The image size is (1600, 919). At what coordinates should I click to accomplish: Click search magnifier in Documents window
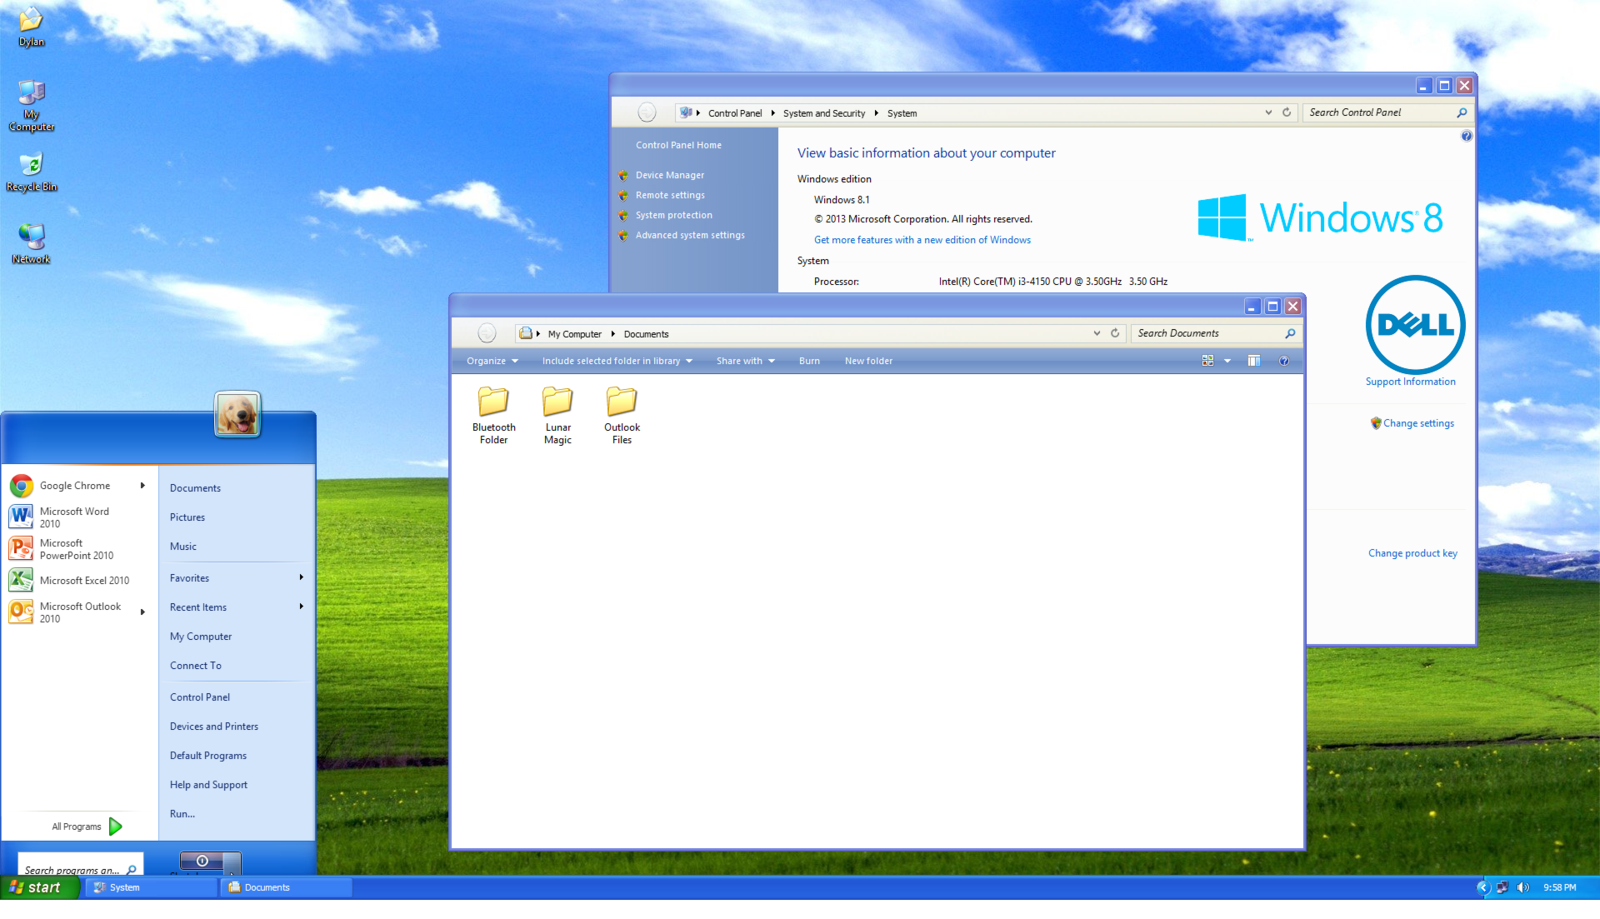pyautogui.click(x=1290, y=333)
